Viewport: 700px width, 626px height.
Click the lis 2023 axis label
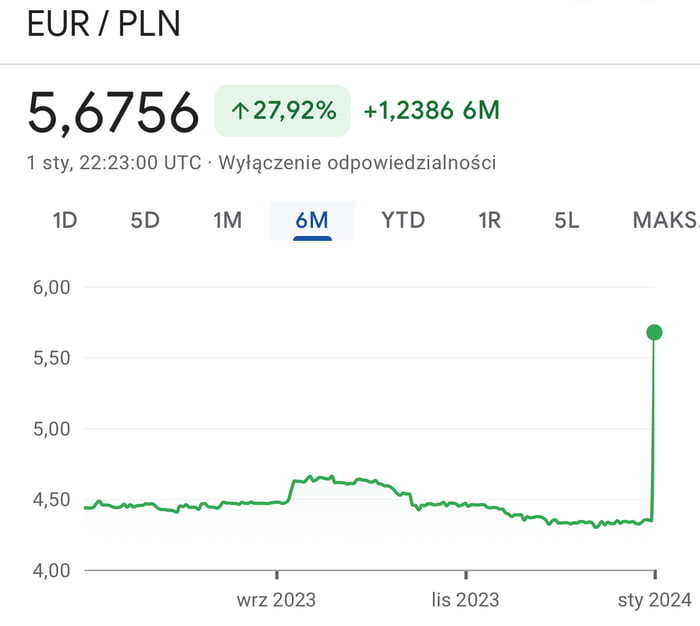[465, 600]
